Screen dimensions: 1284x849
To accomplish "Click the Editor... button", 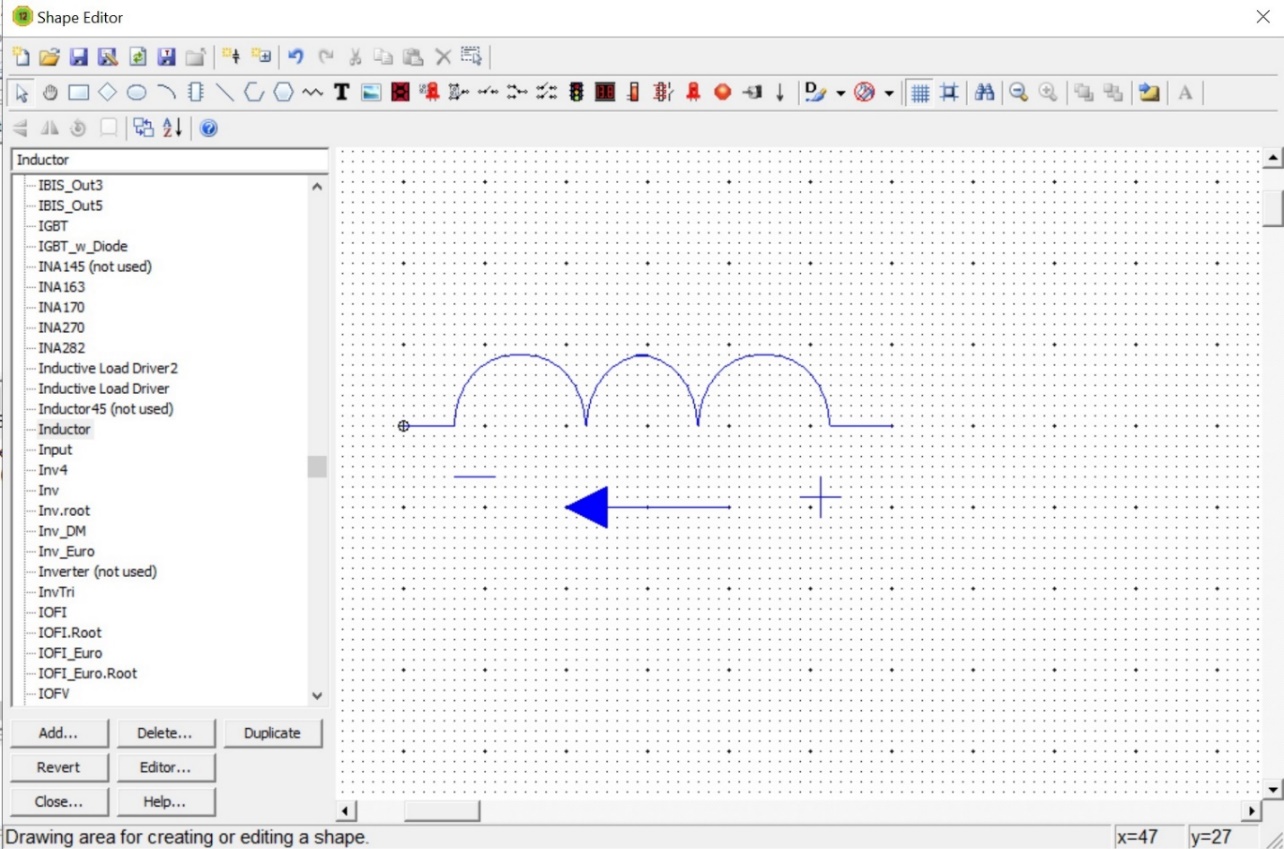I will pos(165,767).
